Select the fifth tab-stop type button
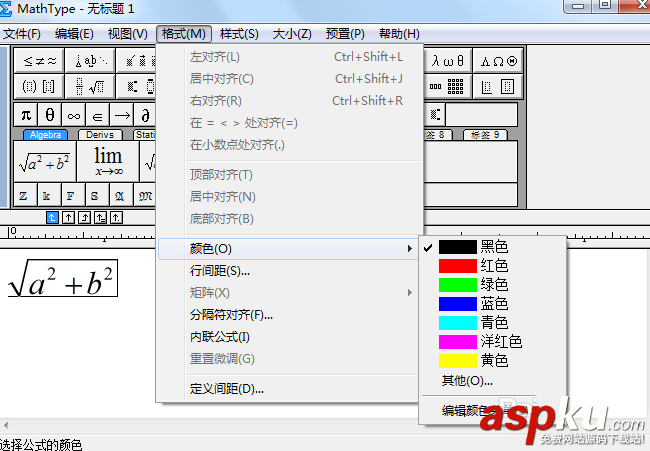Screen dimensions: 650x451 tap(116, 218)
